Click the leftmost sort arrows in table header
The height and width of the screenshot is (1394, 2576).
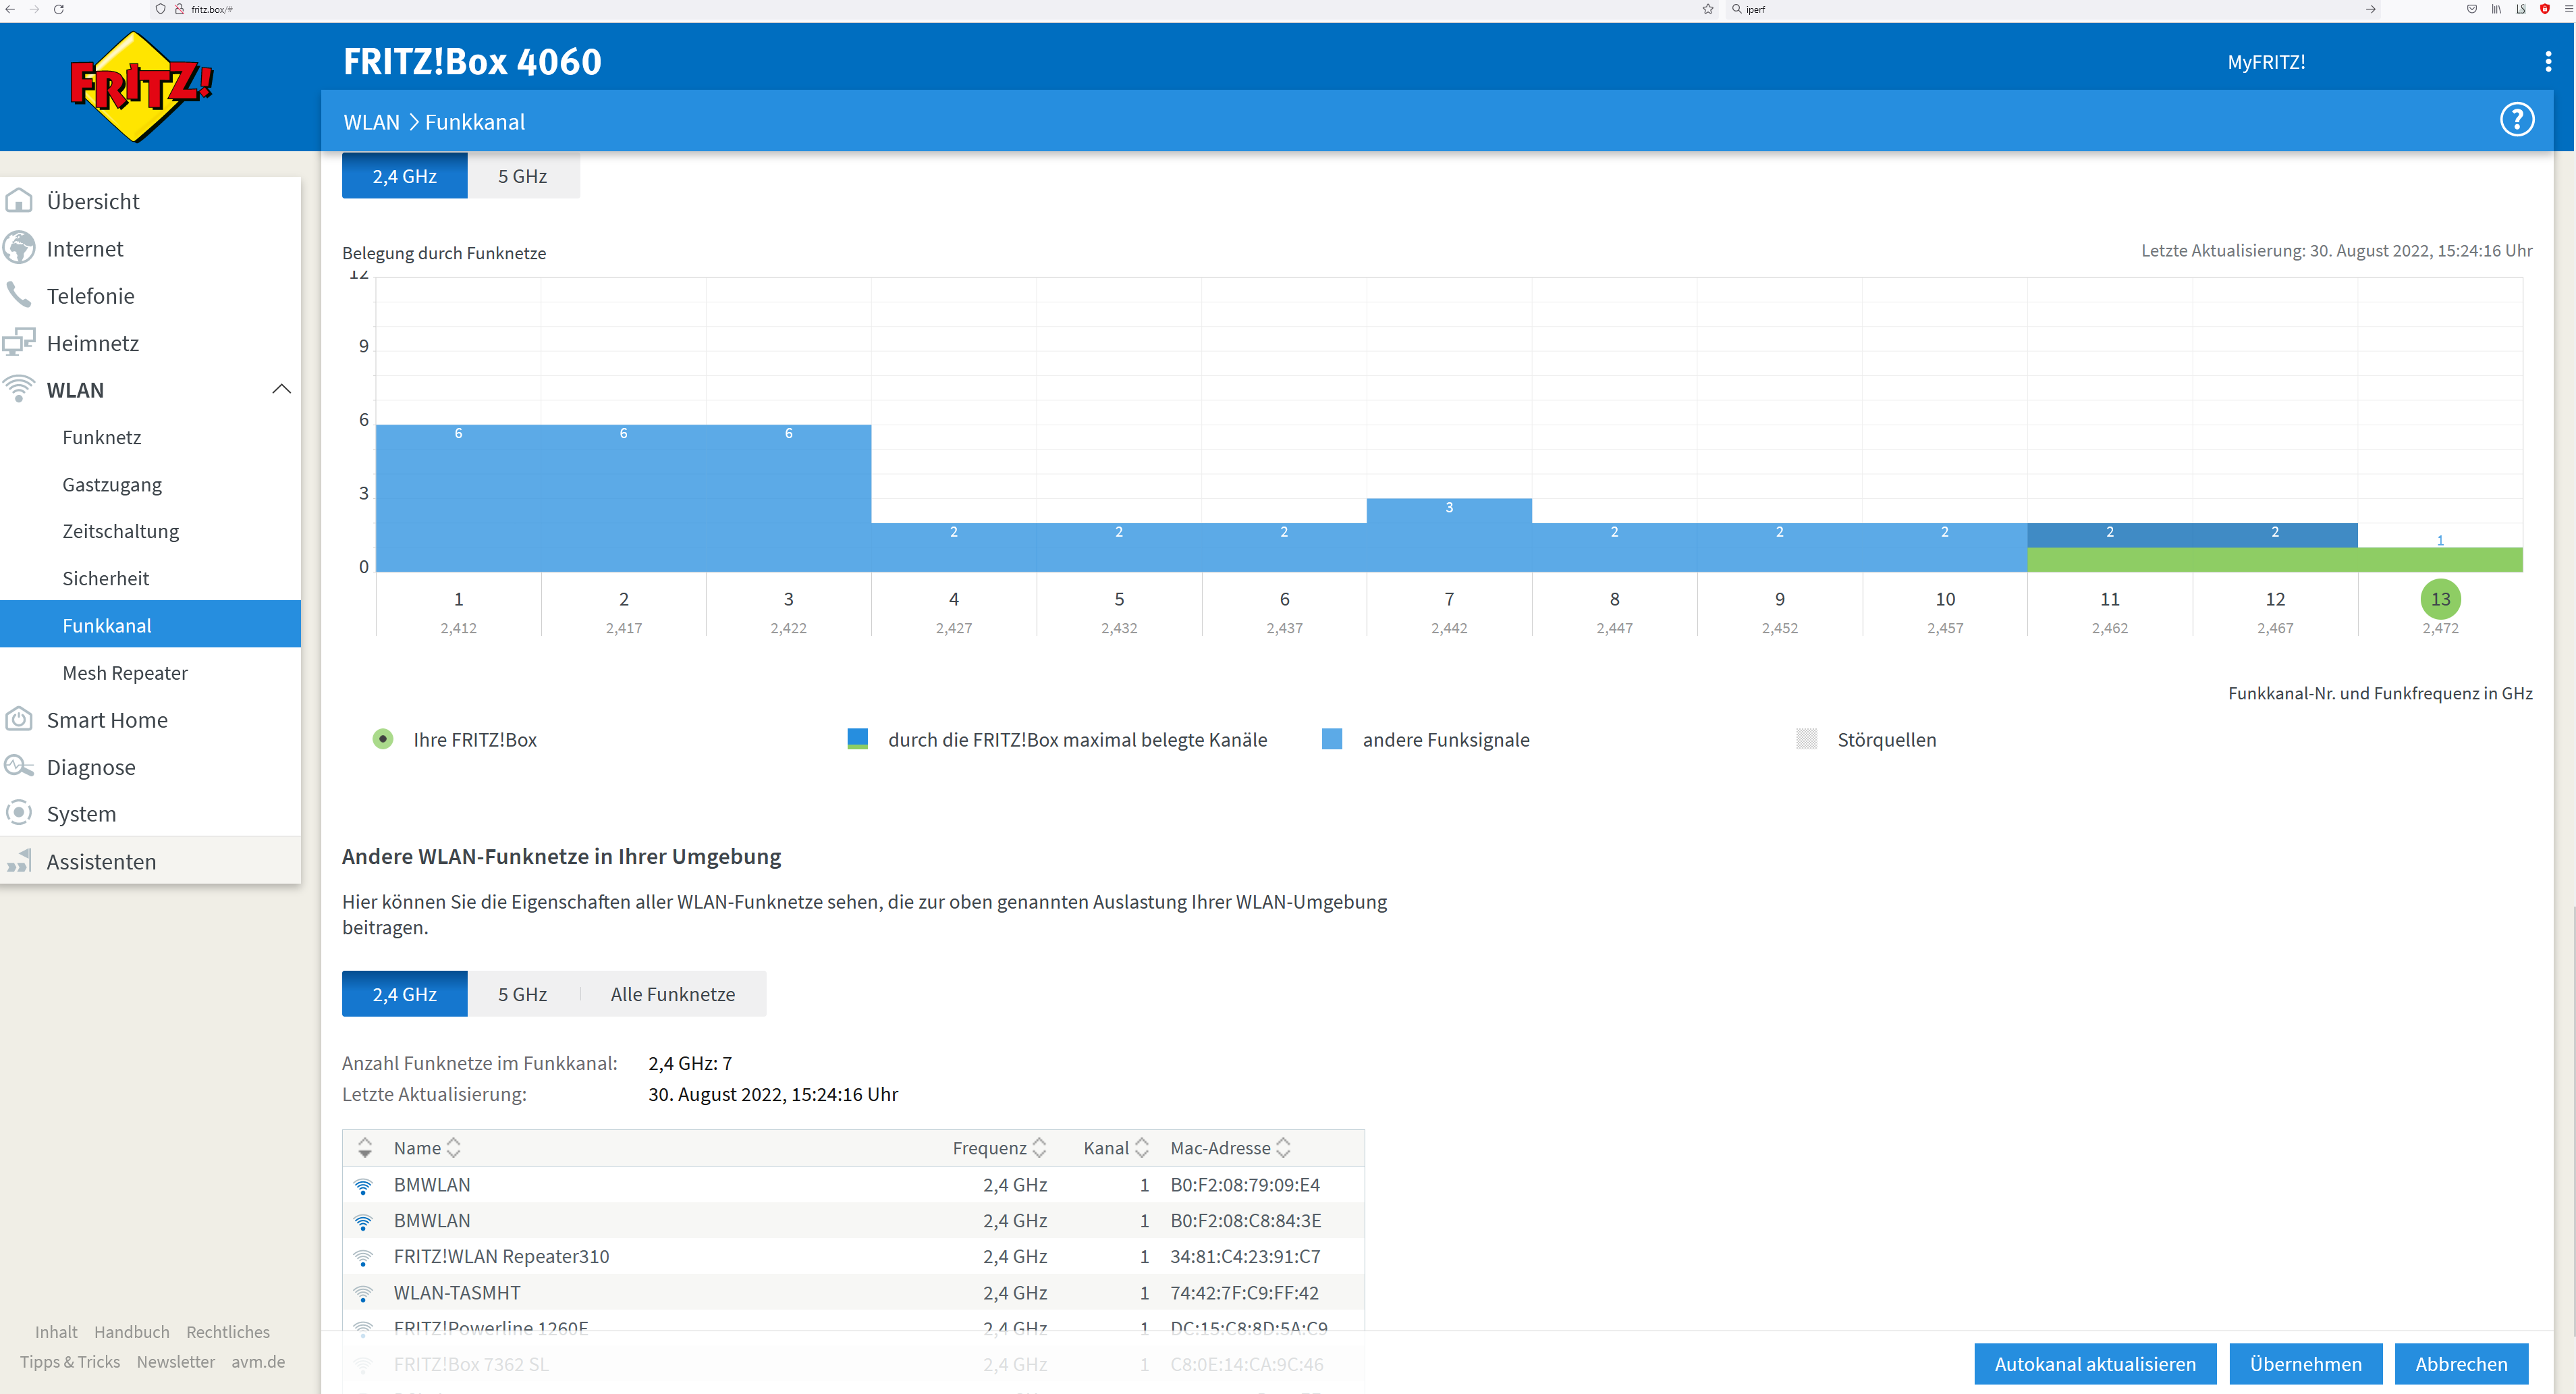[x=365, y=1148]
